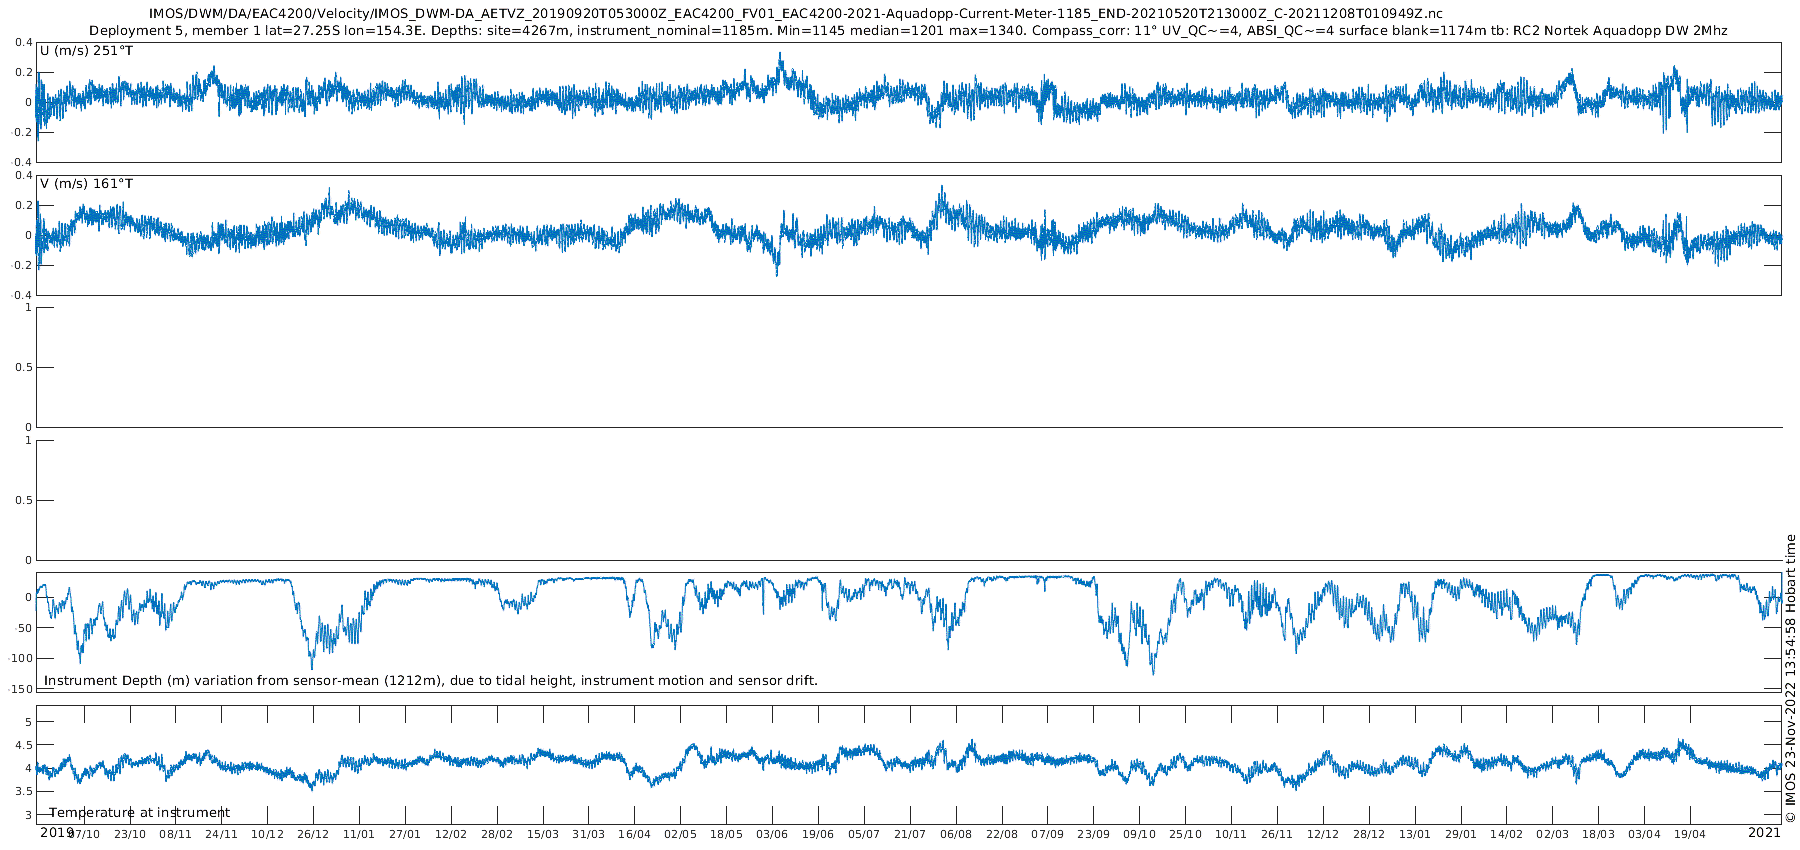
Task: Select the '18/03' date tick label
Action: click(x=1598, y=834)
